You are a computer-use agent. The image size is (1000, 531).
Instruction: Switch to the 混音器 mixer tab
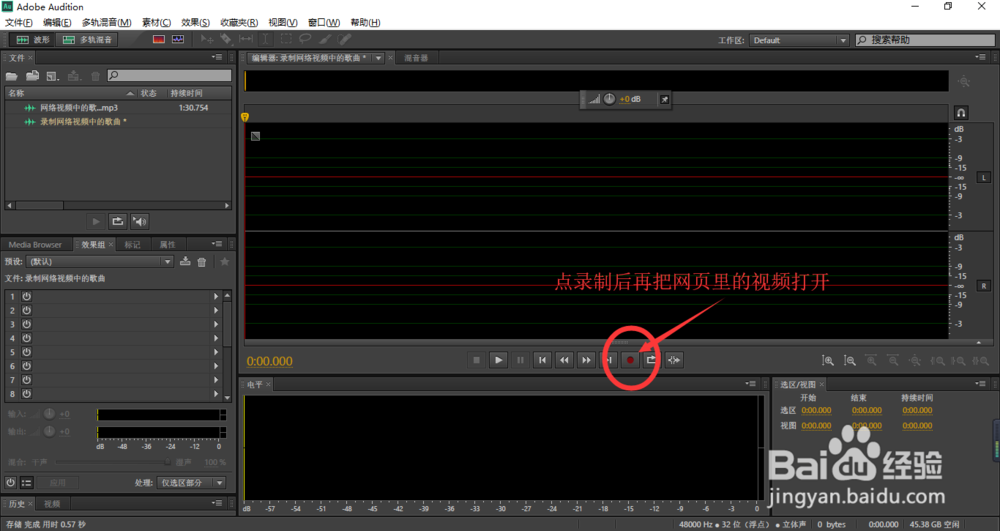tap(416, 58)
